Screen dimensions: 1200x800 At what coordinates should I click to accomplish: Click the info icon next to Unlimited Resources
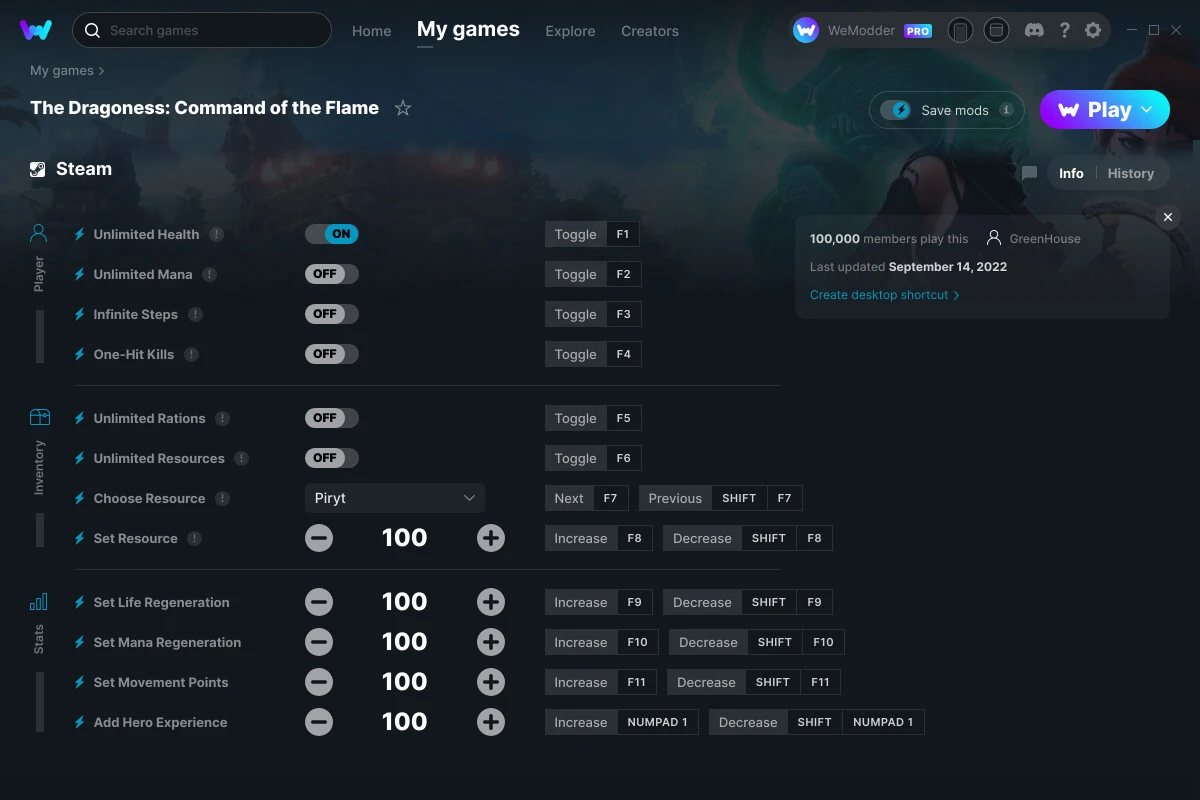click(241, 458)
